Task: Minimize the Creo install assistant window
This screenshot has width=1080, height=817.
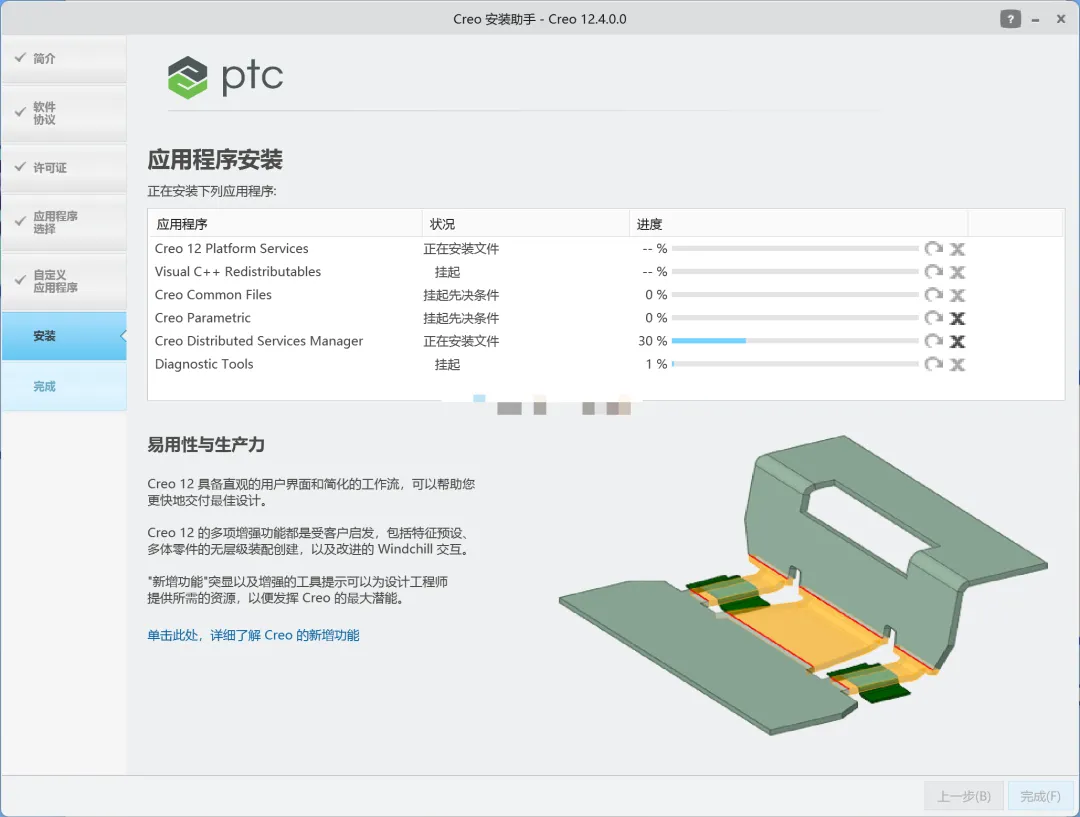Action: 1035,20
